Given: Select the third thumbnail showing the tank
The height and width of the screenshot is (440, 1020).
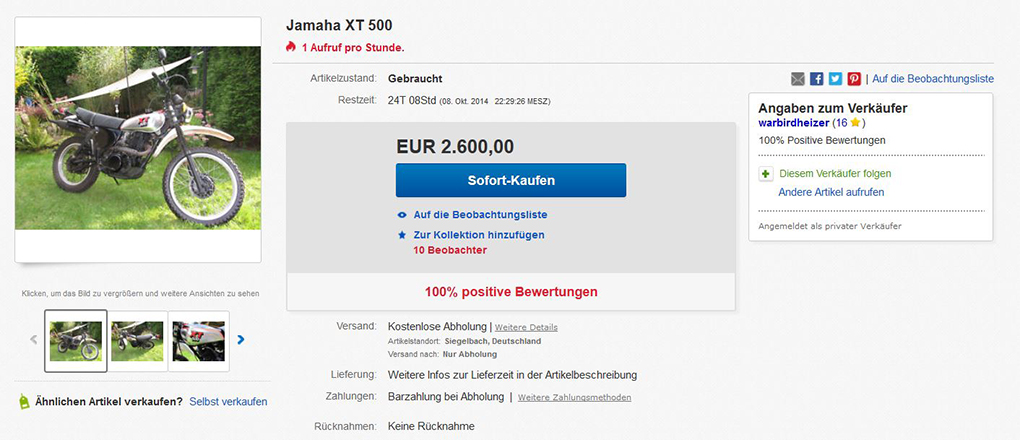Looking at the screenshot, I should coord(198,341).
